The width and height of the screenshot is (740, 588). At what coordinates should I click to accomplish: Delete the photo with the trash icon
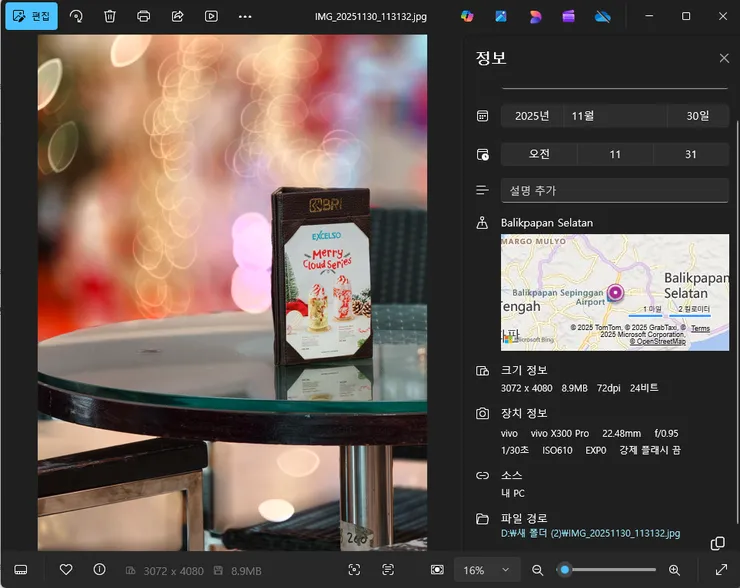tap(109, 17)
